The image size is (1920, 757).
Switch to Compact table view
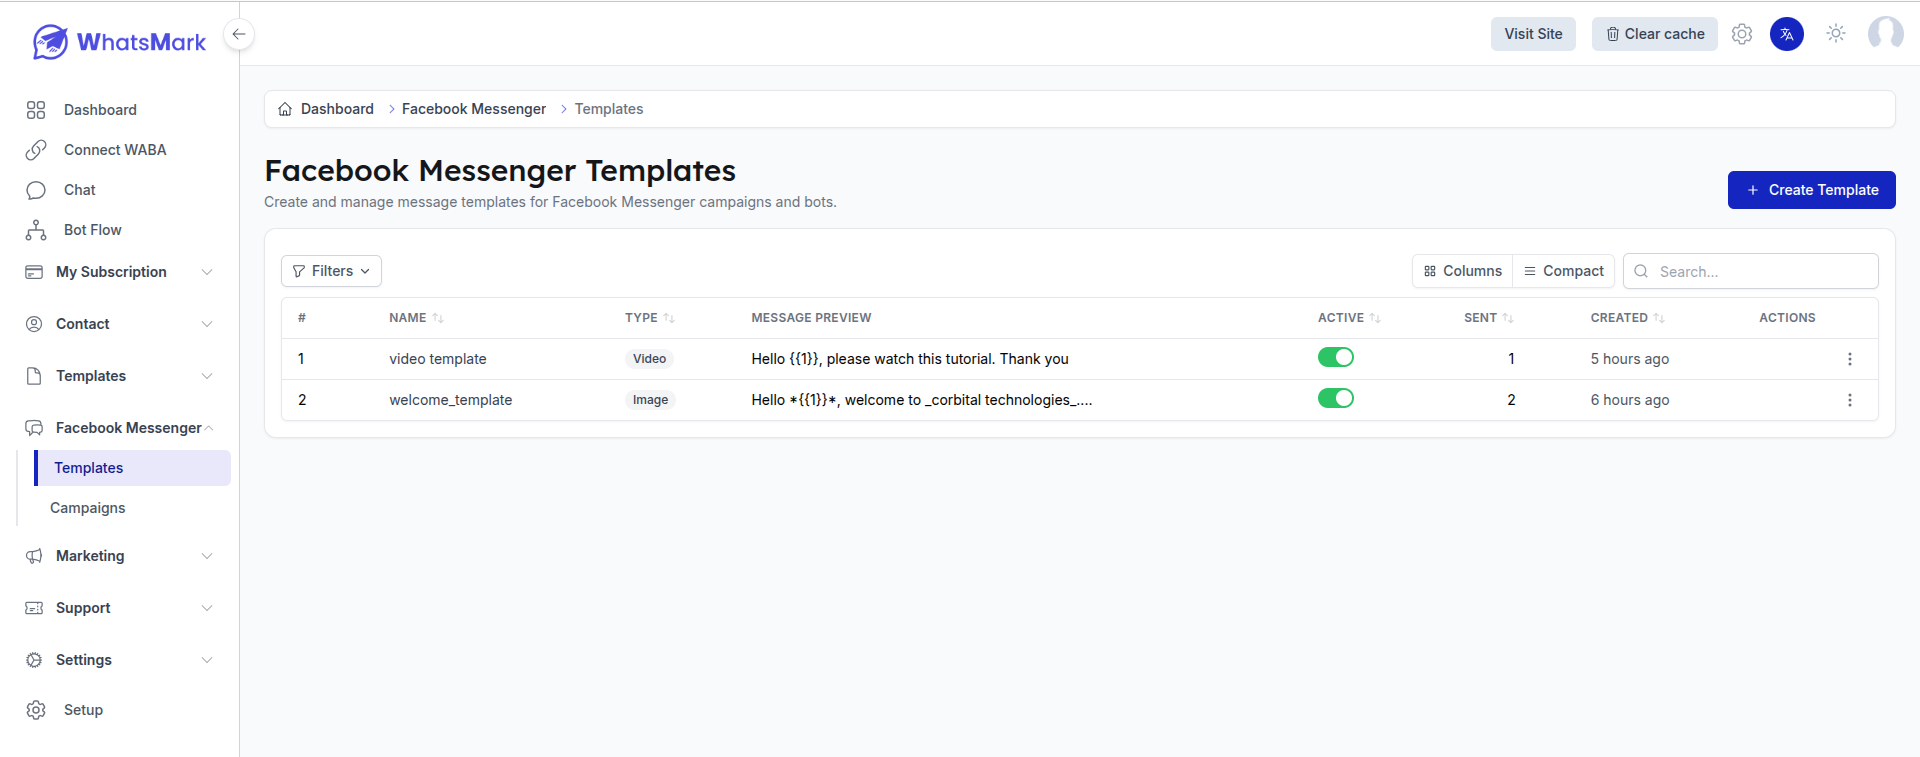[1564, 271]
